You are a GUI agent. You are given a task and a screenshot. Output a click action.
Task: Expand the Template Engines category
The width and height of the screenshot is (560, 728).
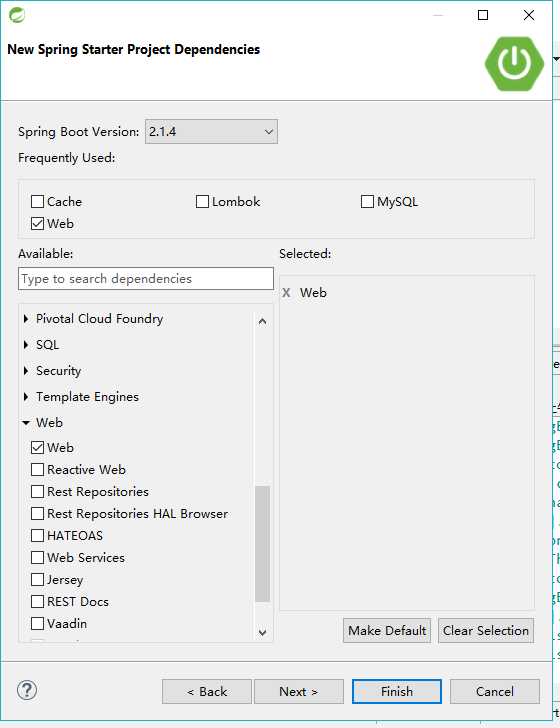(26, 397)
